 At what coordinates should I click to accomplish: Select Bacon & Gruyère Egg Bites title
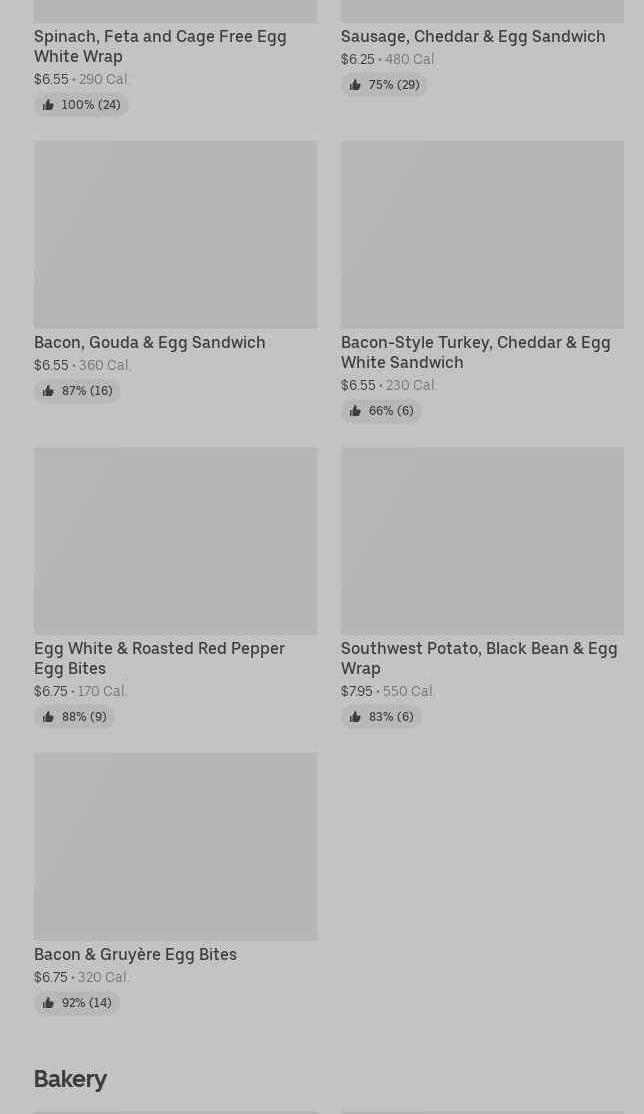tap(135, 954)
